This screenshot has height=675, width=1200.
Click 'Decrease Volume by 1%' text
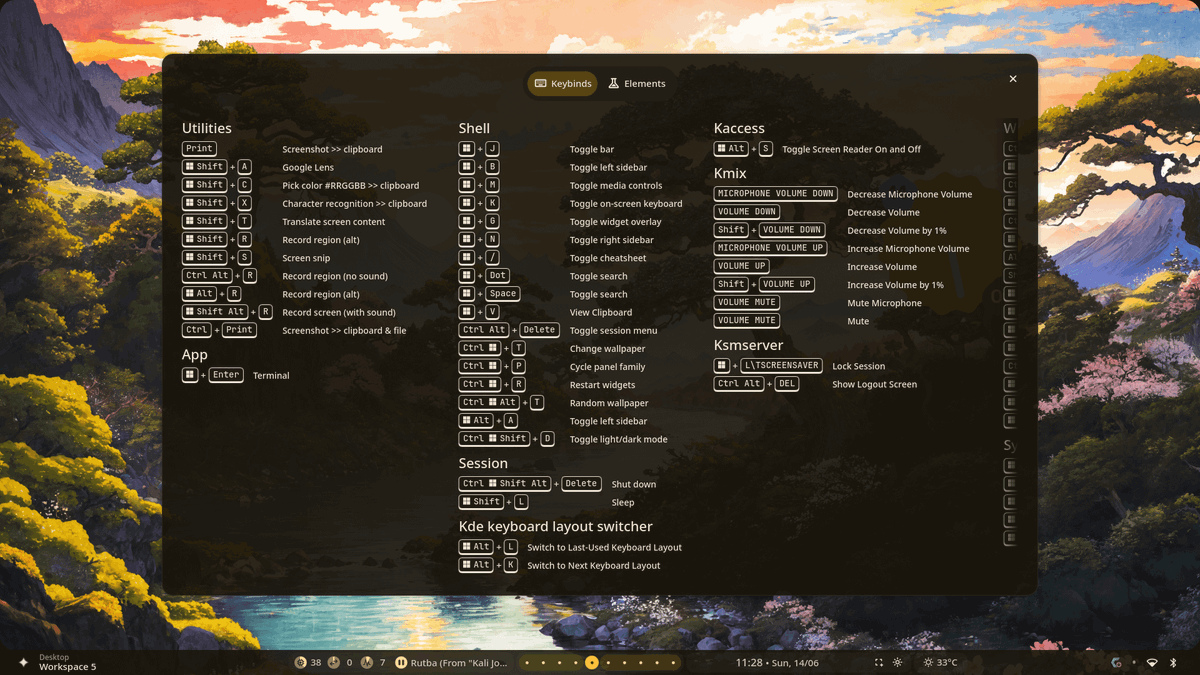tap(897, 231)
